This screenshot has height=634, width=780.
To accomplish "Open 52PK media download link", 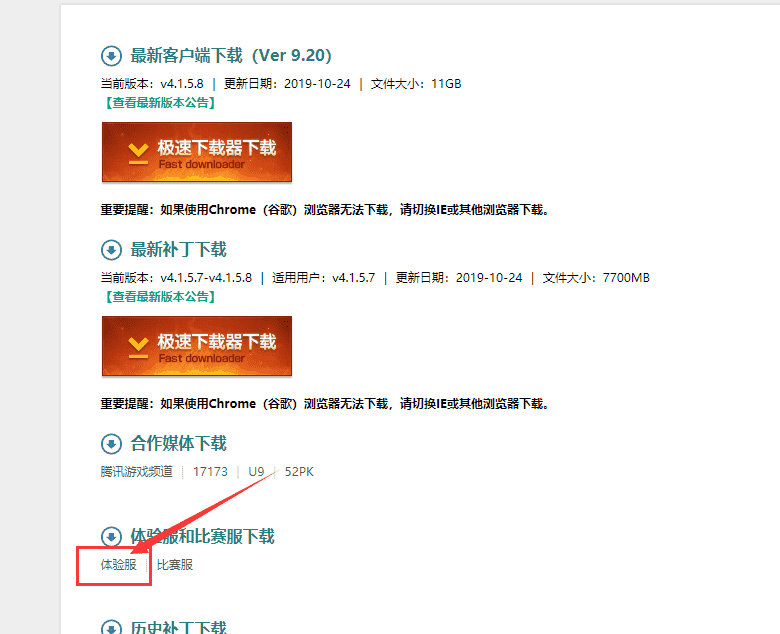I will tap(299, 471).
